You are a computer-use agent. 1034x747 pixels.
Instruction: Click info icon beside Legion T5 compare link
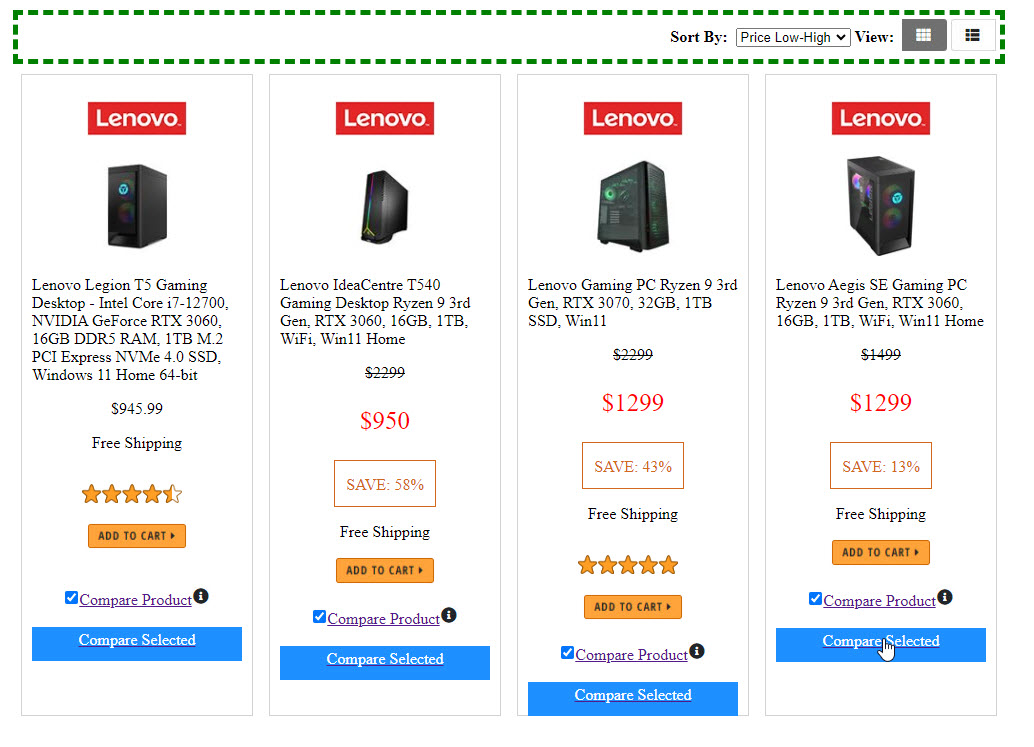click(201, 596)
